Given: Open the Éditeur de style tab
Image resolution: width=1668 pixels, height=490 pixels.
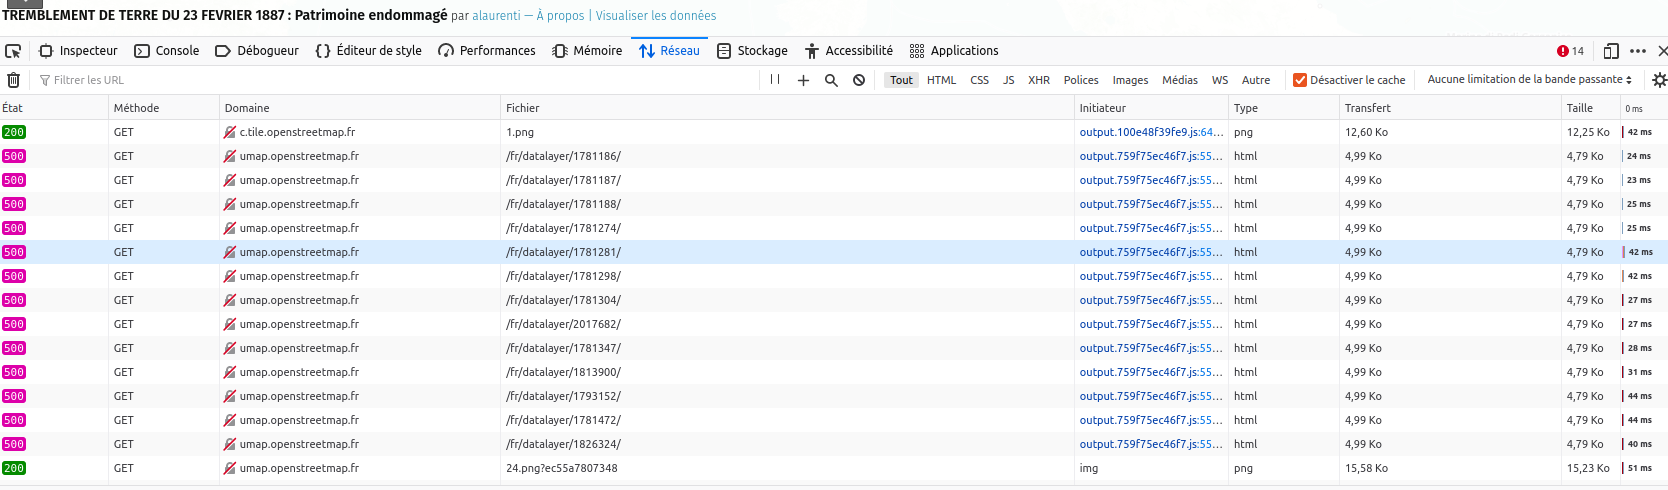Looking at the screenshot, I should coord(368,51).
